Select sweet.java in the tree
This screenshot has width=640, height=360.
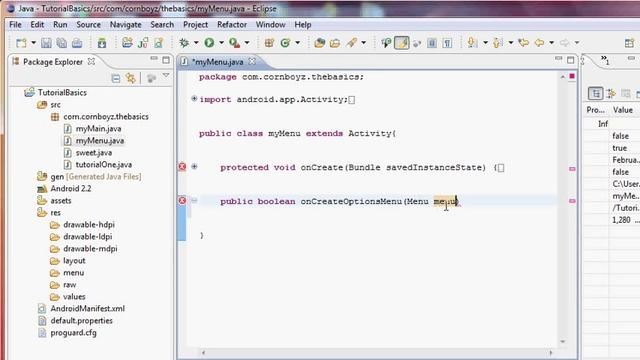93,153
